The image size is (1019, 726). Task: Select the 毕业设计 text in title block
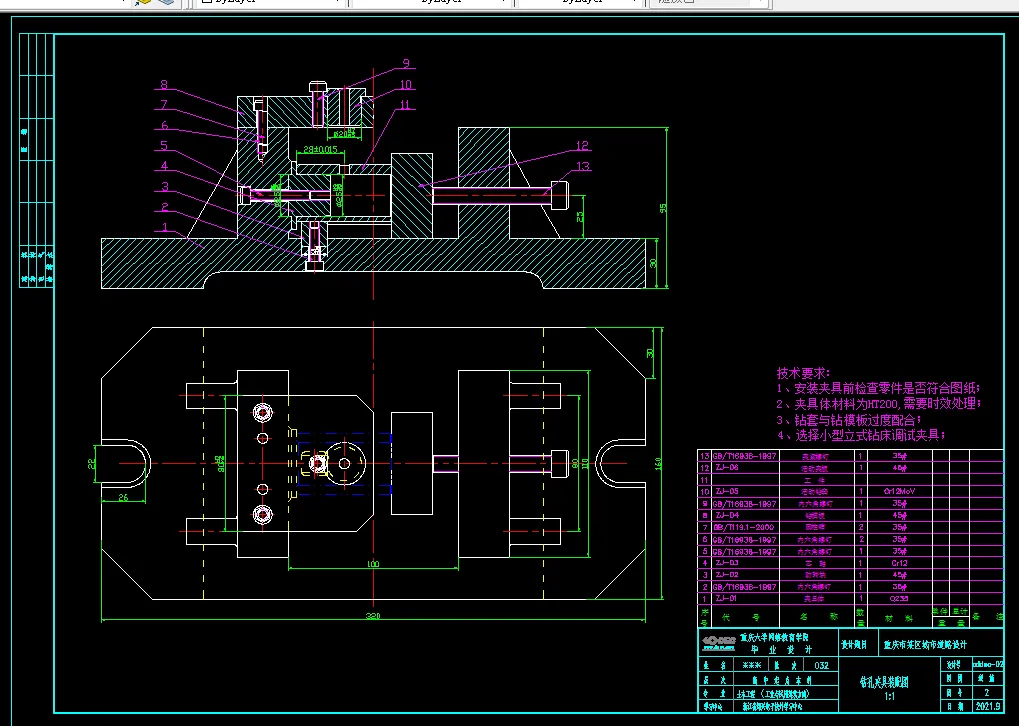781,650
